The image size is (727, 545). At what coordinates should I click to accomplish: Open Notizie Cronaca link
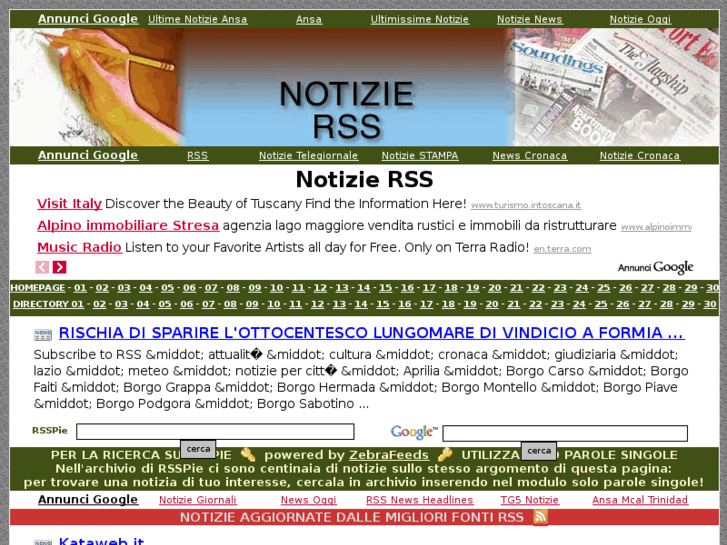click(x=640, y=156)
